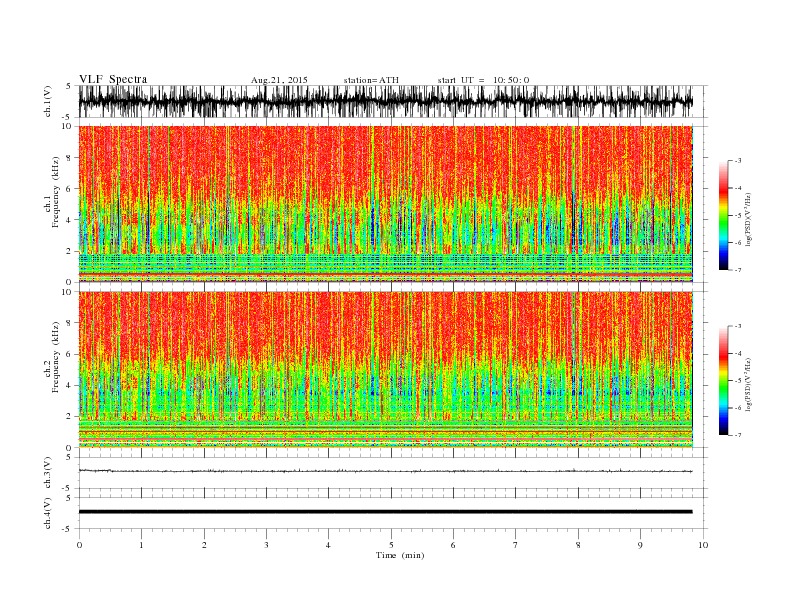Click the ch.1 spectrogram color scale bar
Screen dimensions: 792x612
(x=723, y=215)
